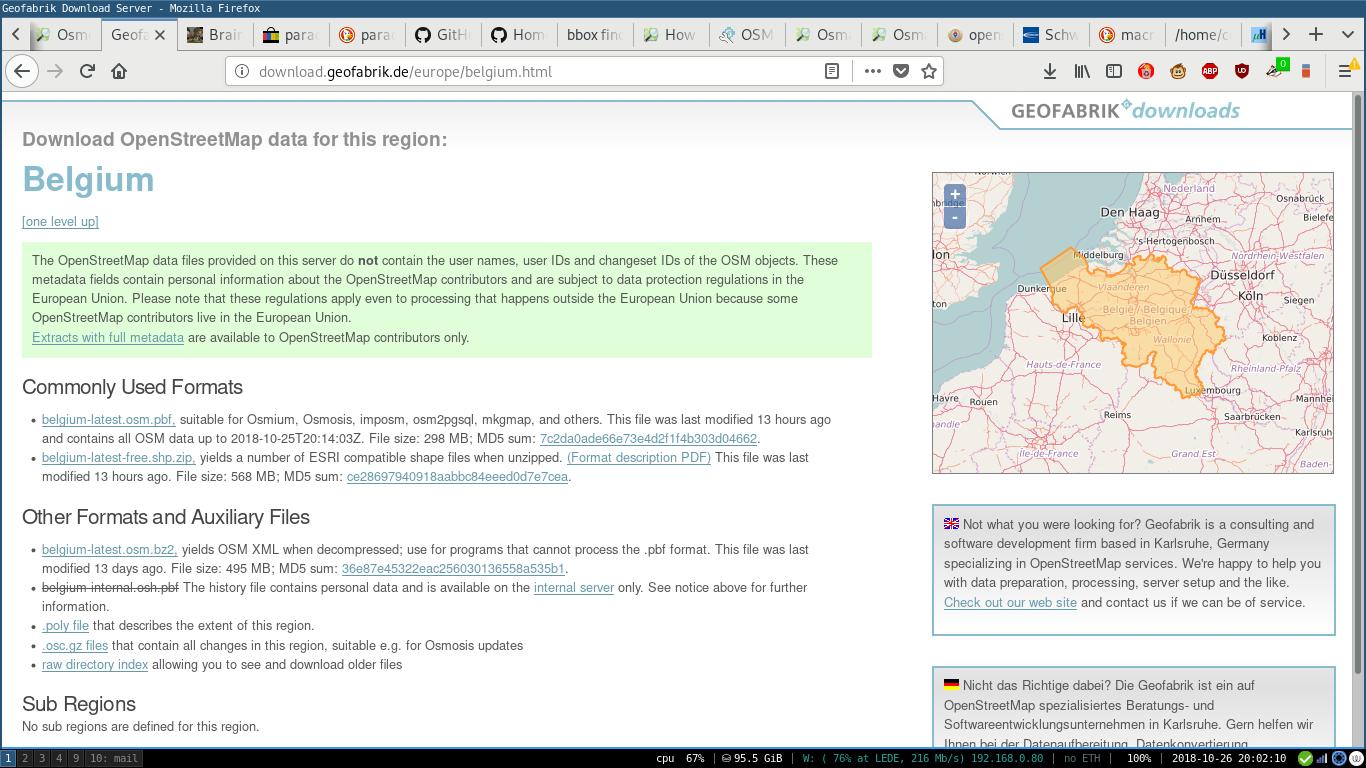The height and width of the screenshot is (768, 1366).
Task: Bookmark this page with the star
Action: pos(929,71)
